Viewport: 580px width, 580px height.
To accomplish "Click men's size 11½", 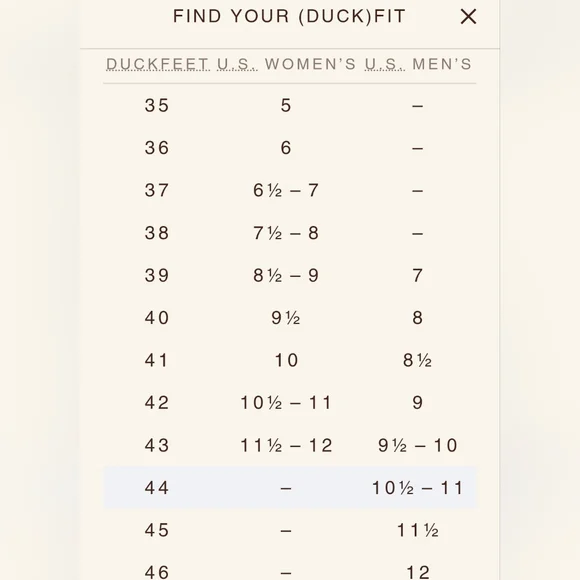I will [418, 530].
